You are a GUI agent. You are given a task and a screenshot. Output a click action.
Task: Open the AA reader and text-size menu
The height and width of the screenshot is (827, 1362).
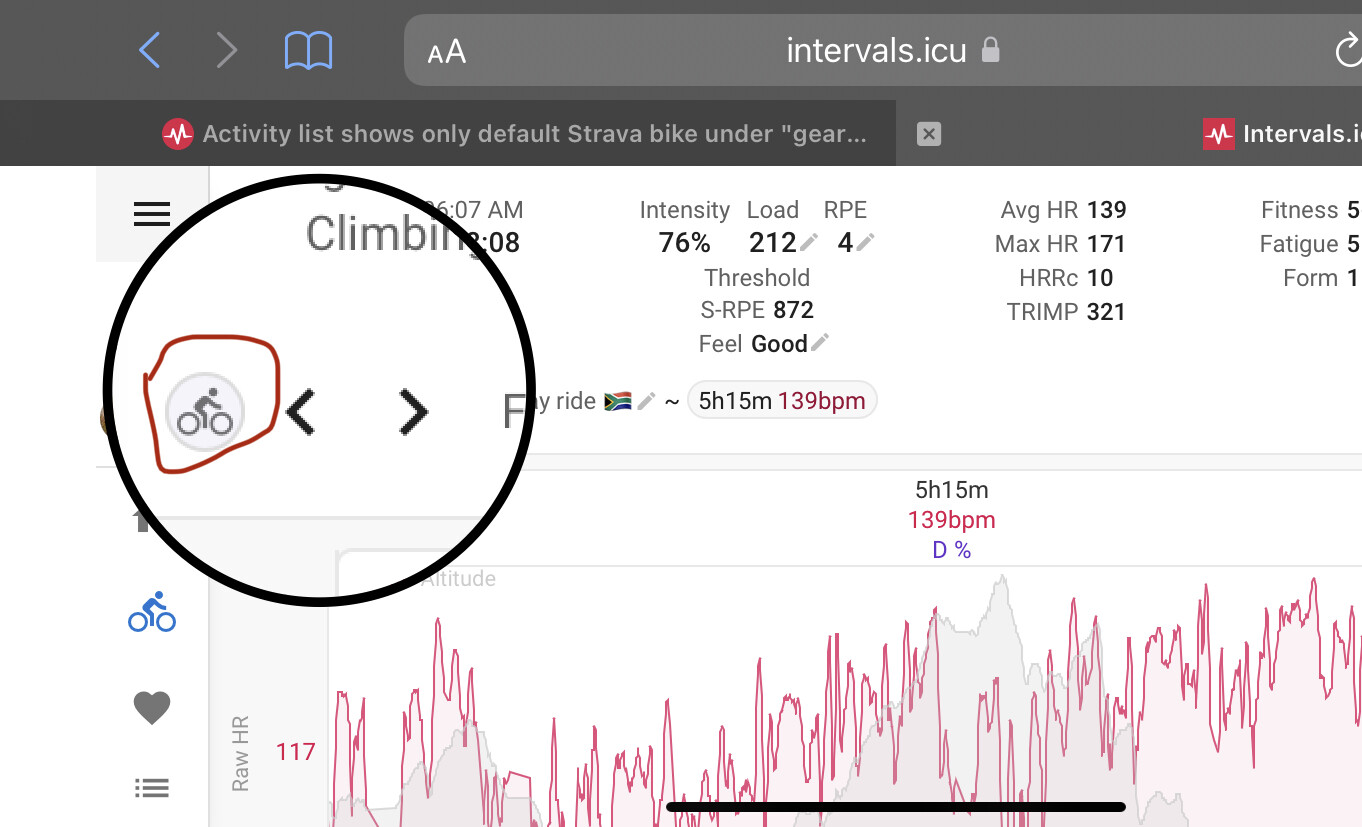(x=446, y=51)
